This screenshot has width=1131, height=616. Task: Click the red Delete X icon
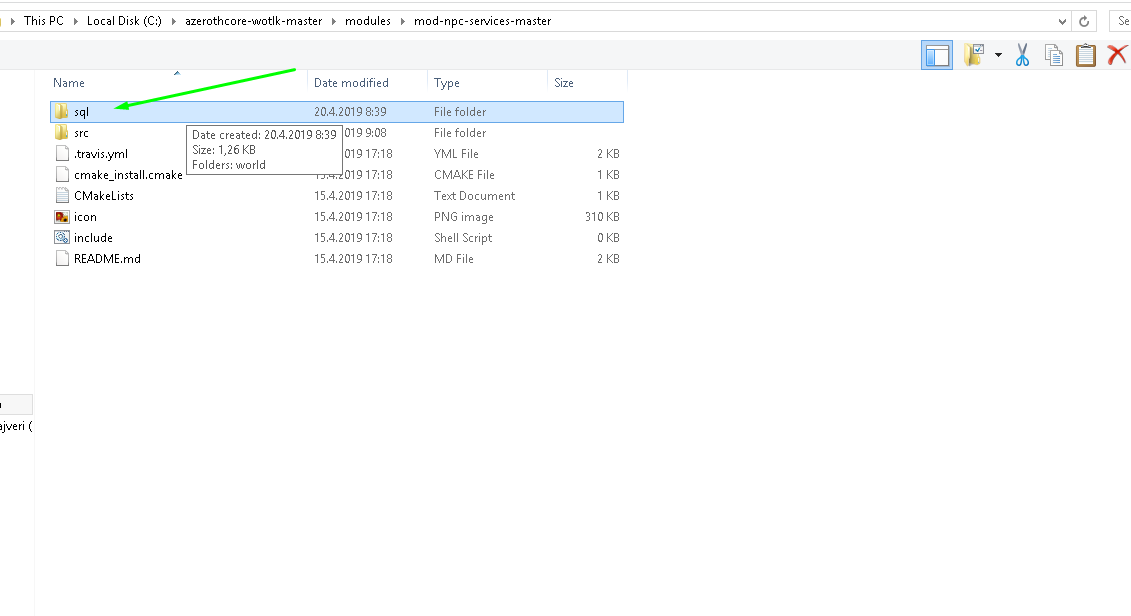tap(1117, 55)
